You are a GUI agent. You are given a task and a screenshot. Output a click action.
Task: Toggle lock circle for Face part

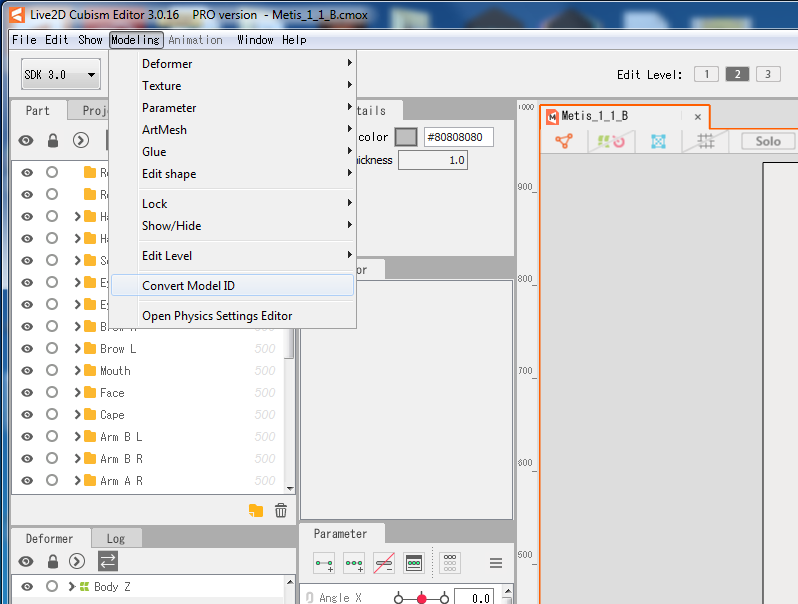[52, 392]
